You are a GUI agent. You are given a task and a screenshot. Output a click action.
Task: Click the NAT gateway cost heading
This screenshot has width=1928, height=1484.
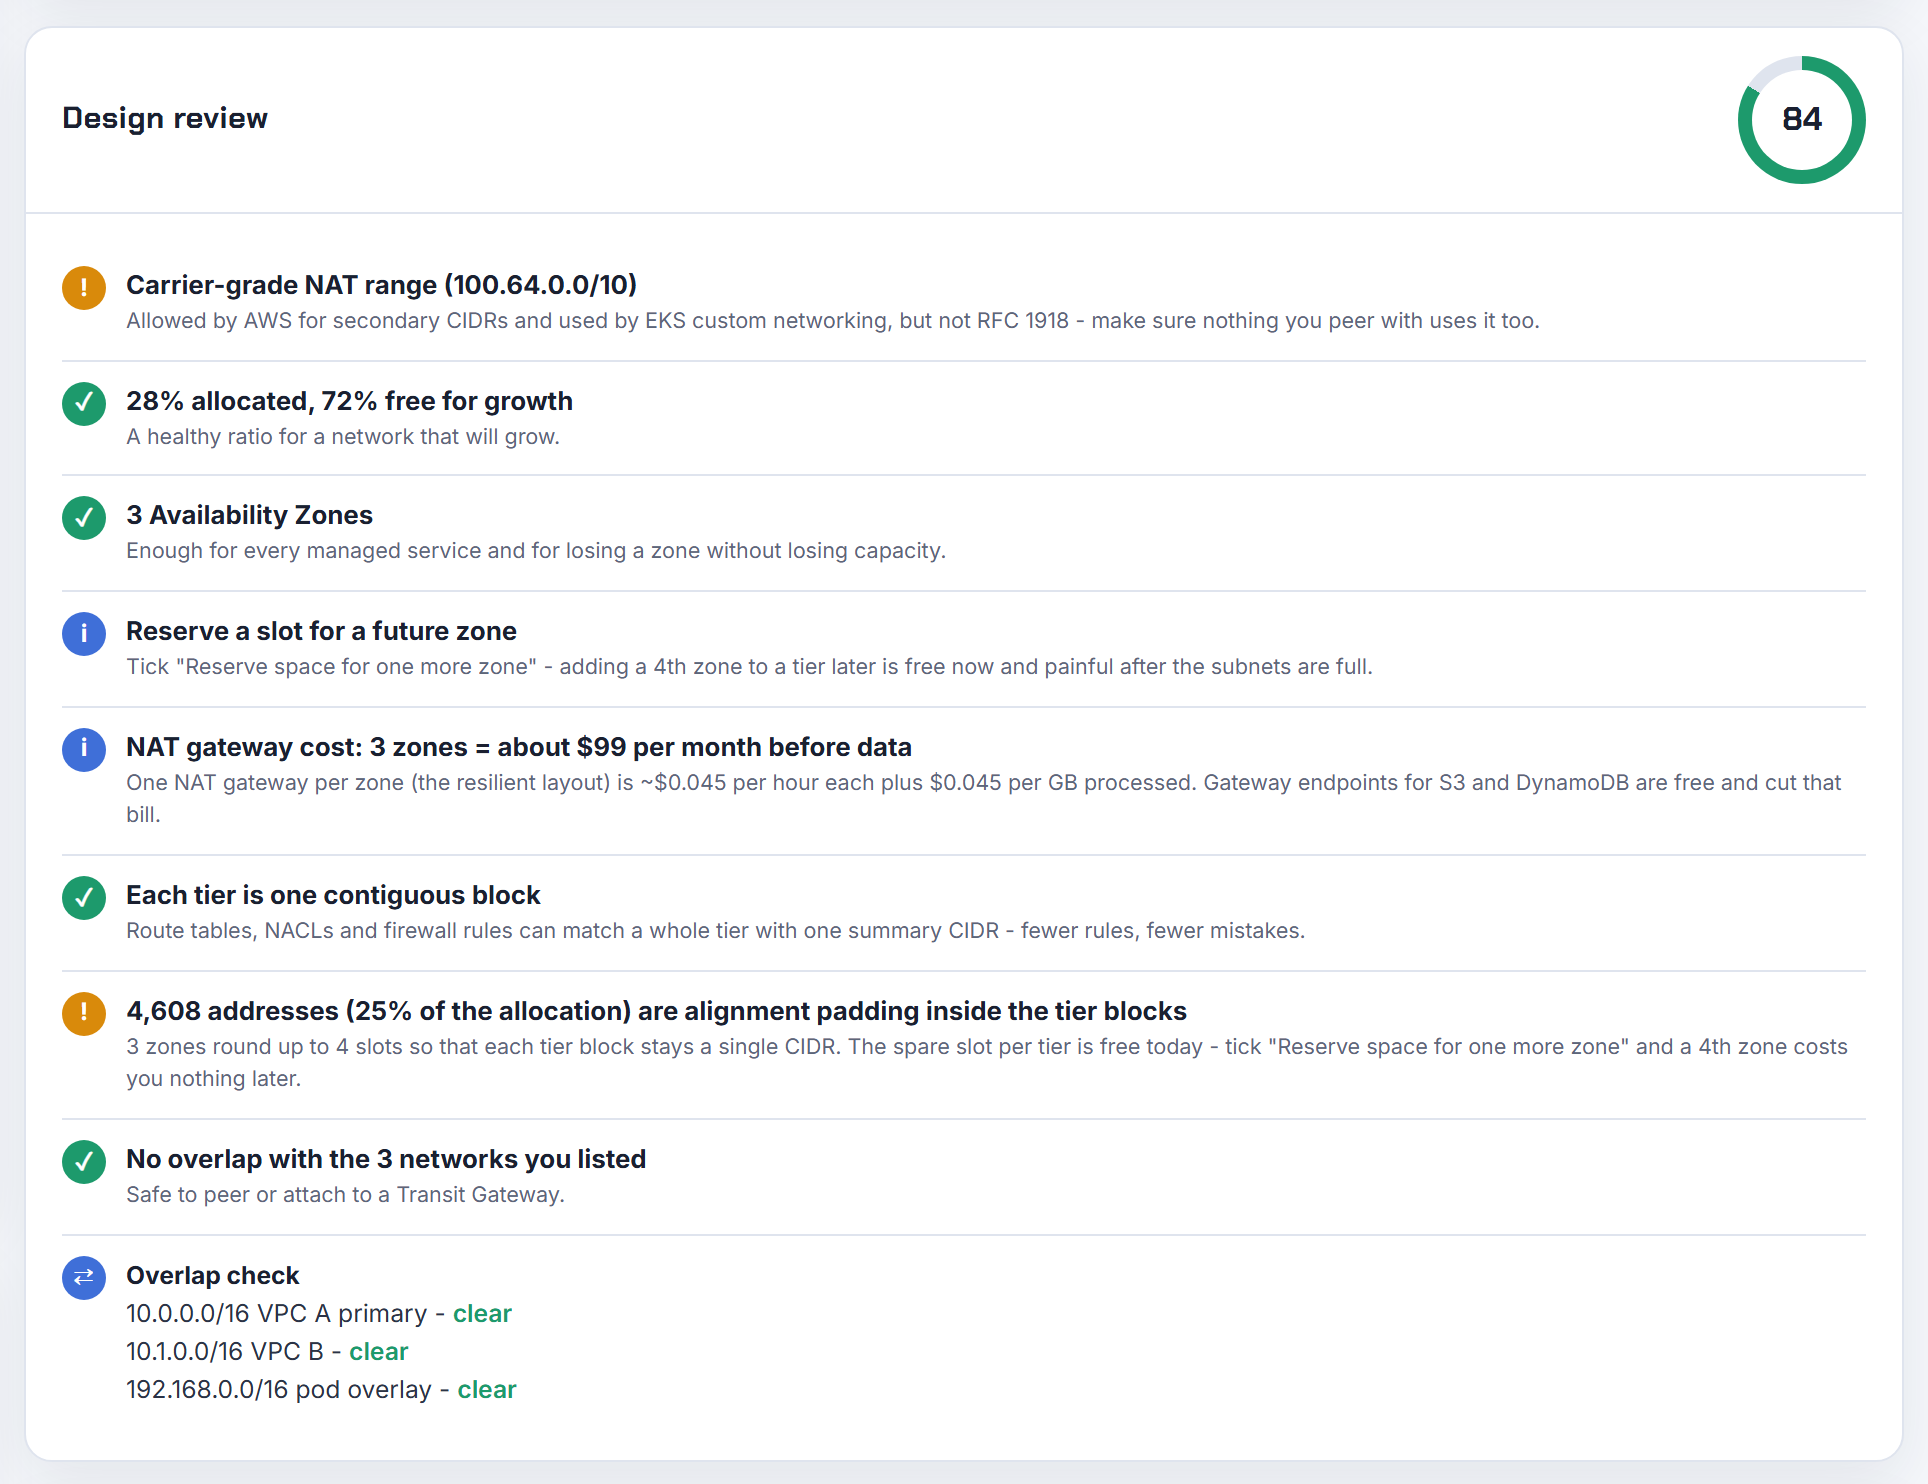tap(519, 747)
